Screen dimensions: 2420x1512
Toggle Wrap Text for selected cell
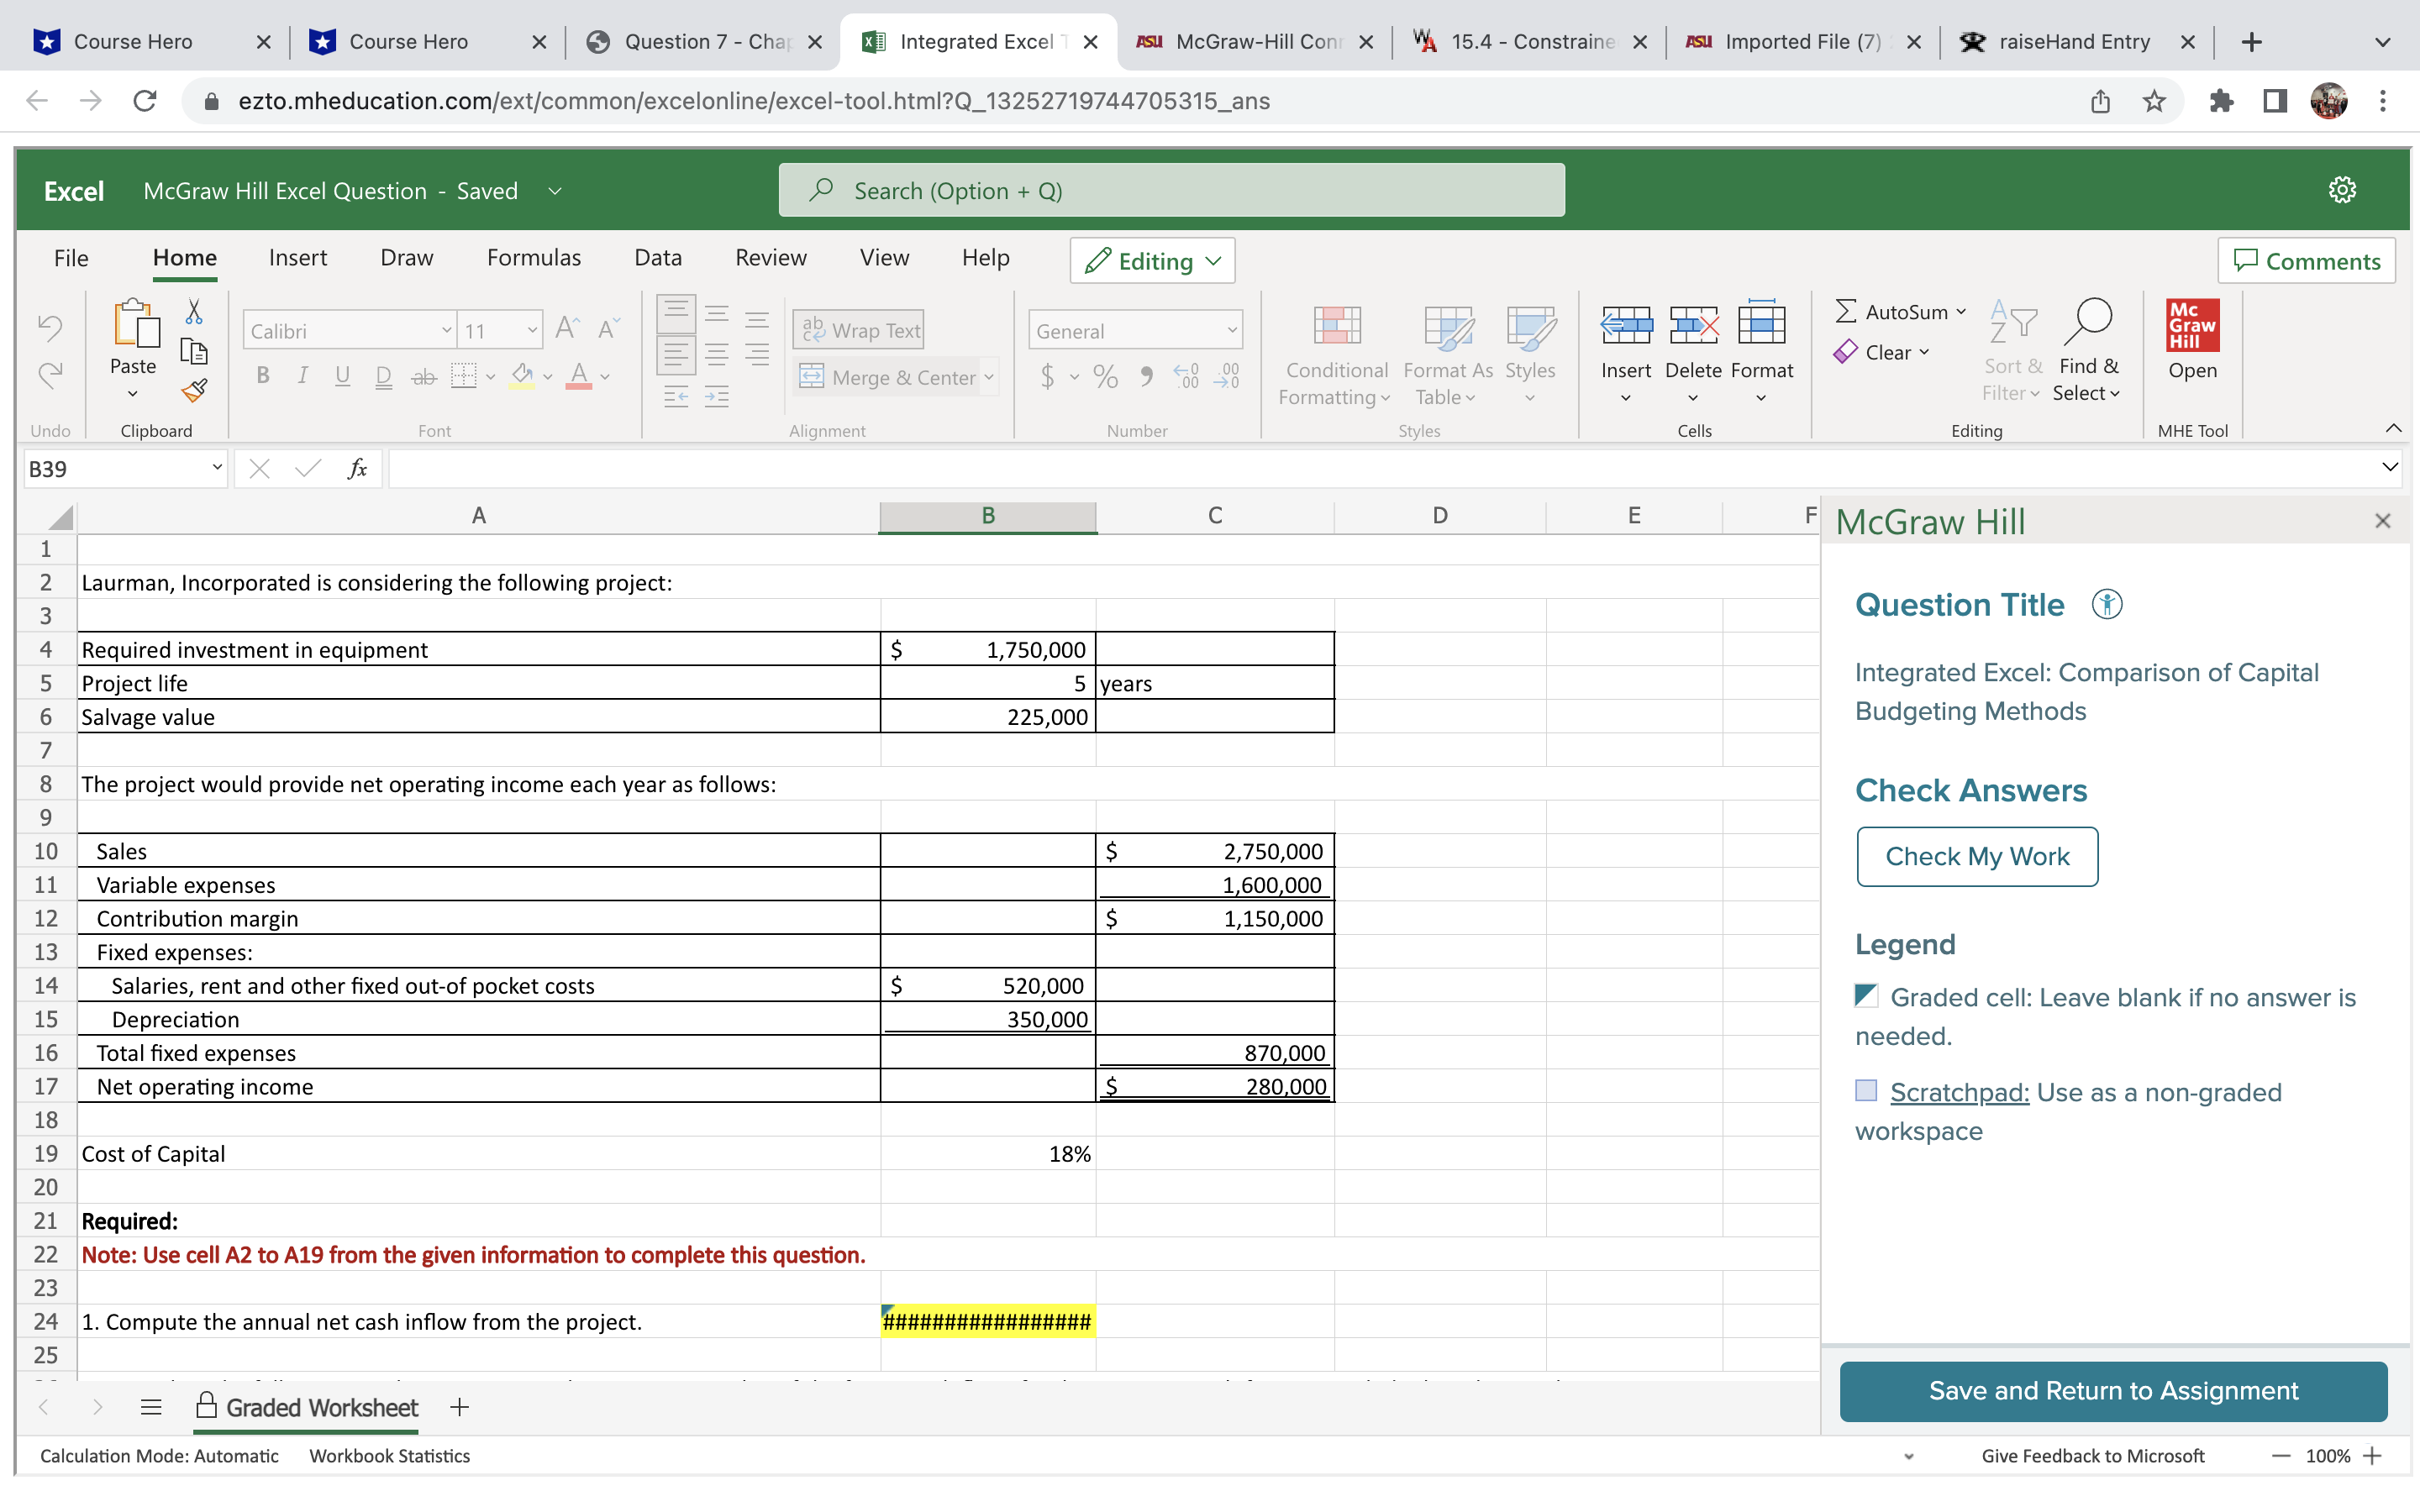pyautogui.click(x=857, y=329)
